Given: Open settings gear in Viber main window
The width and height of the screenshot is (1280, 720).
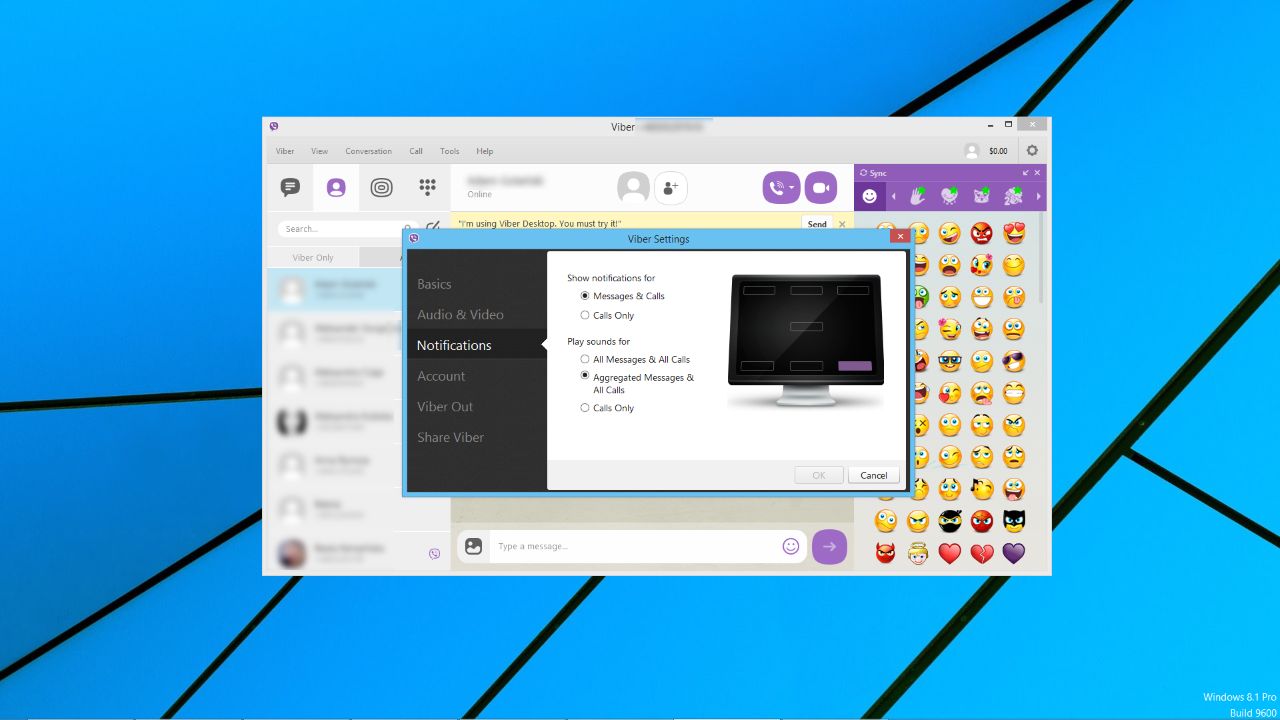Looking at the screenshot, I should click(1032, 151).
